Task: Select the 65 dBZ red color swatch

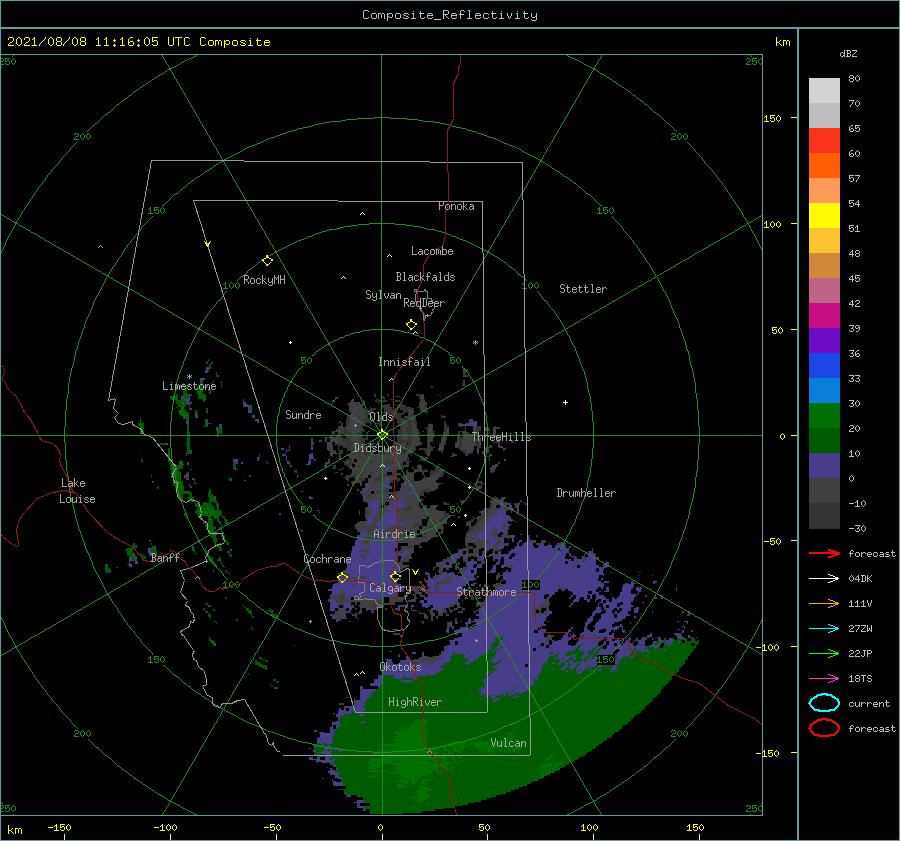Action: [x=824, y=141]
